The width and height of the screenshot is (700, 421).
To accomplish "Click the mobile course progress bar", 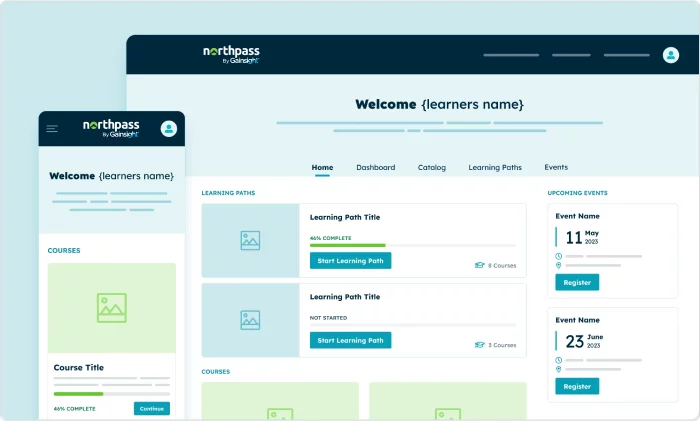I will pyautogui.click(x=112, y=394).
